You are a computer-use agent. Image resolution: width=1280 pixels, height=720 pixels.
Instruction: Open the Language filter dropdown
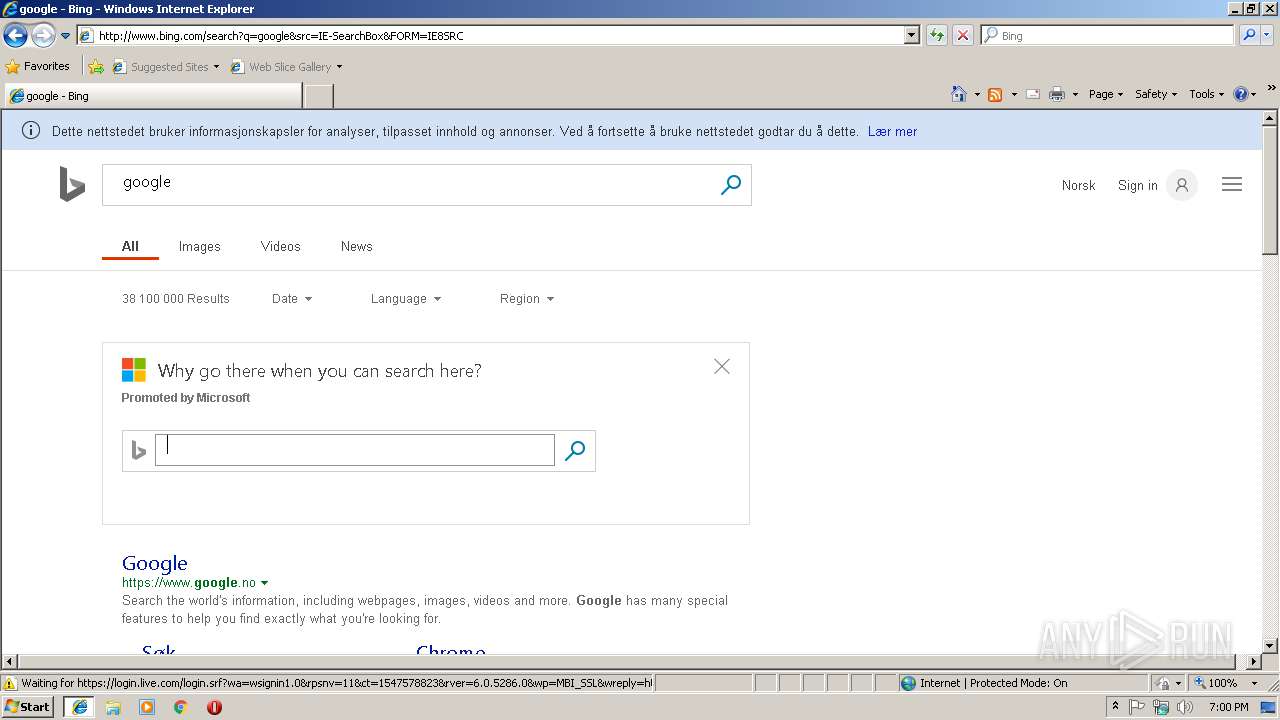[x=405, y=299]
